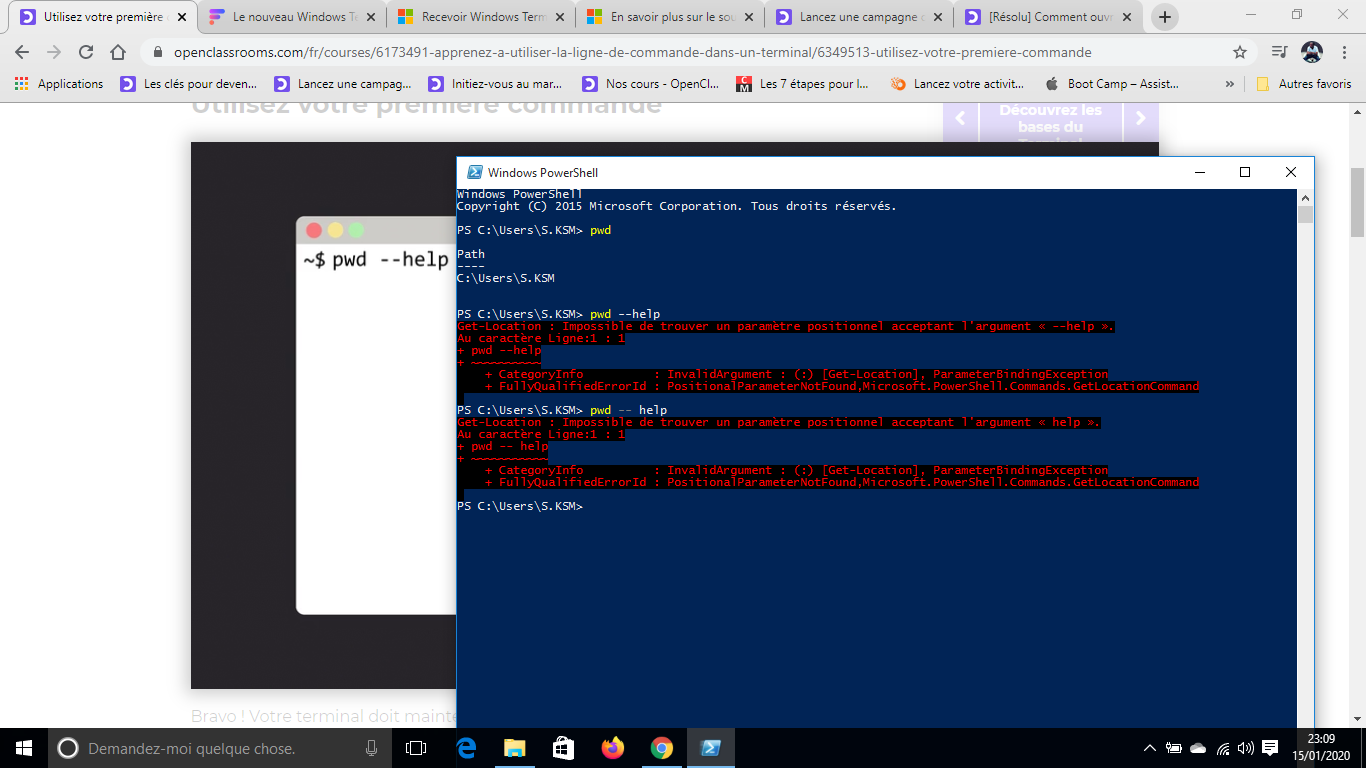Click the microphone icon in Cortana search
The width and height of the screenshot is (1366, 768).
pyautogui.click(x=372, y=748)
